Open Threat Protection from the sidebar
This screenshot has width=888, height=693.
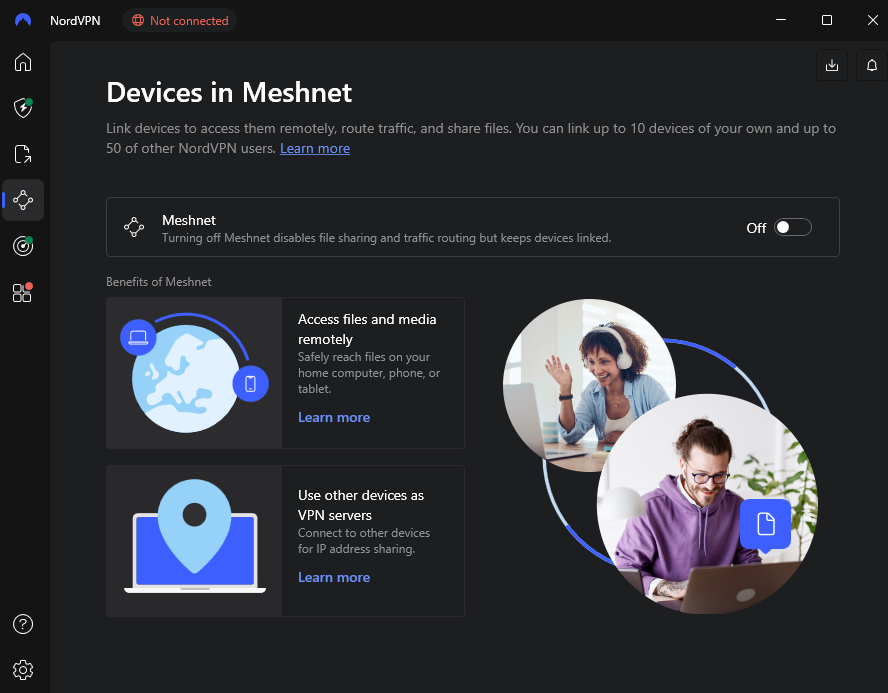[x=23, y=108]
